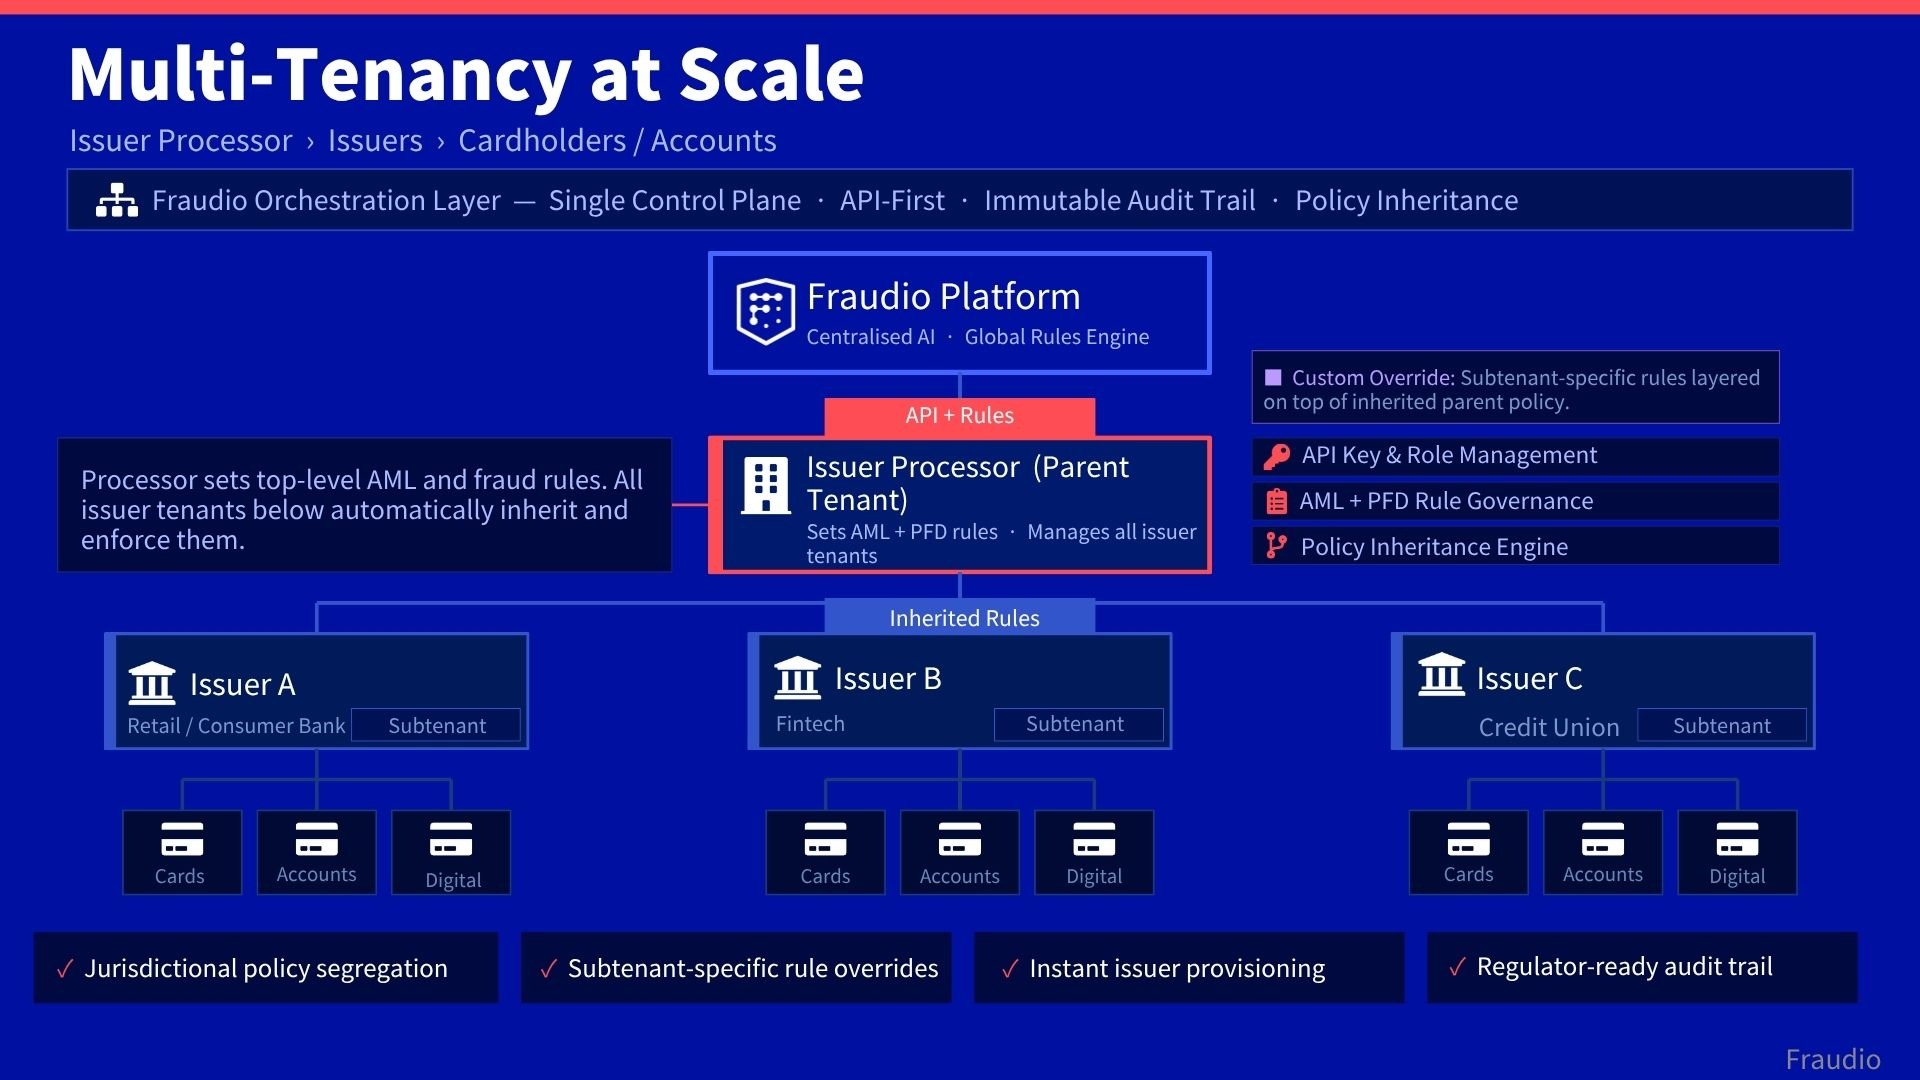Click the Issuers breadcrumb link
Image resolution: width=1920 pixels, height=1080 pixels.
click(x=375, y=141)
